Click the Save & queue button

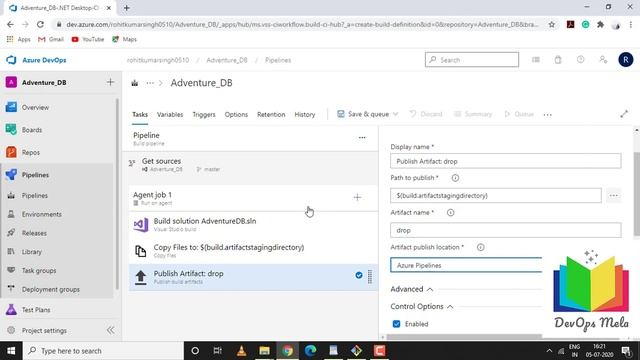363,114
